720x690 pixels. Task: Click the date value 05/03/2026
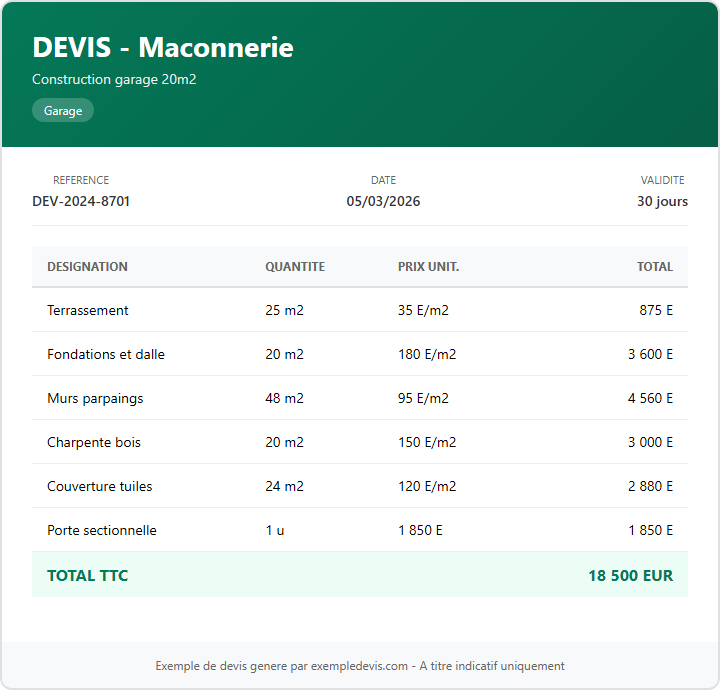pyautogui.click(x=383, y=201)
